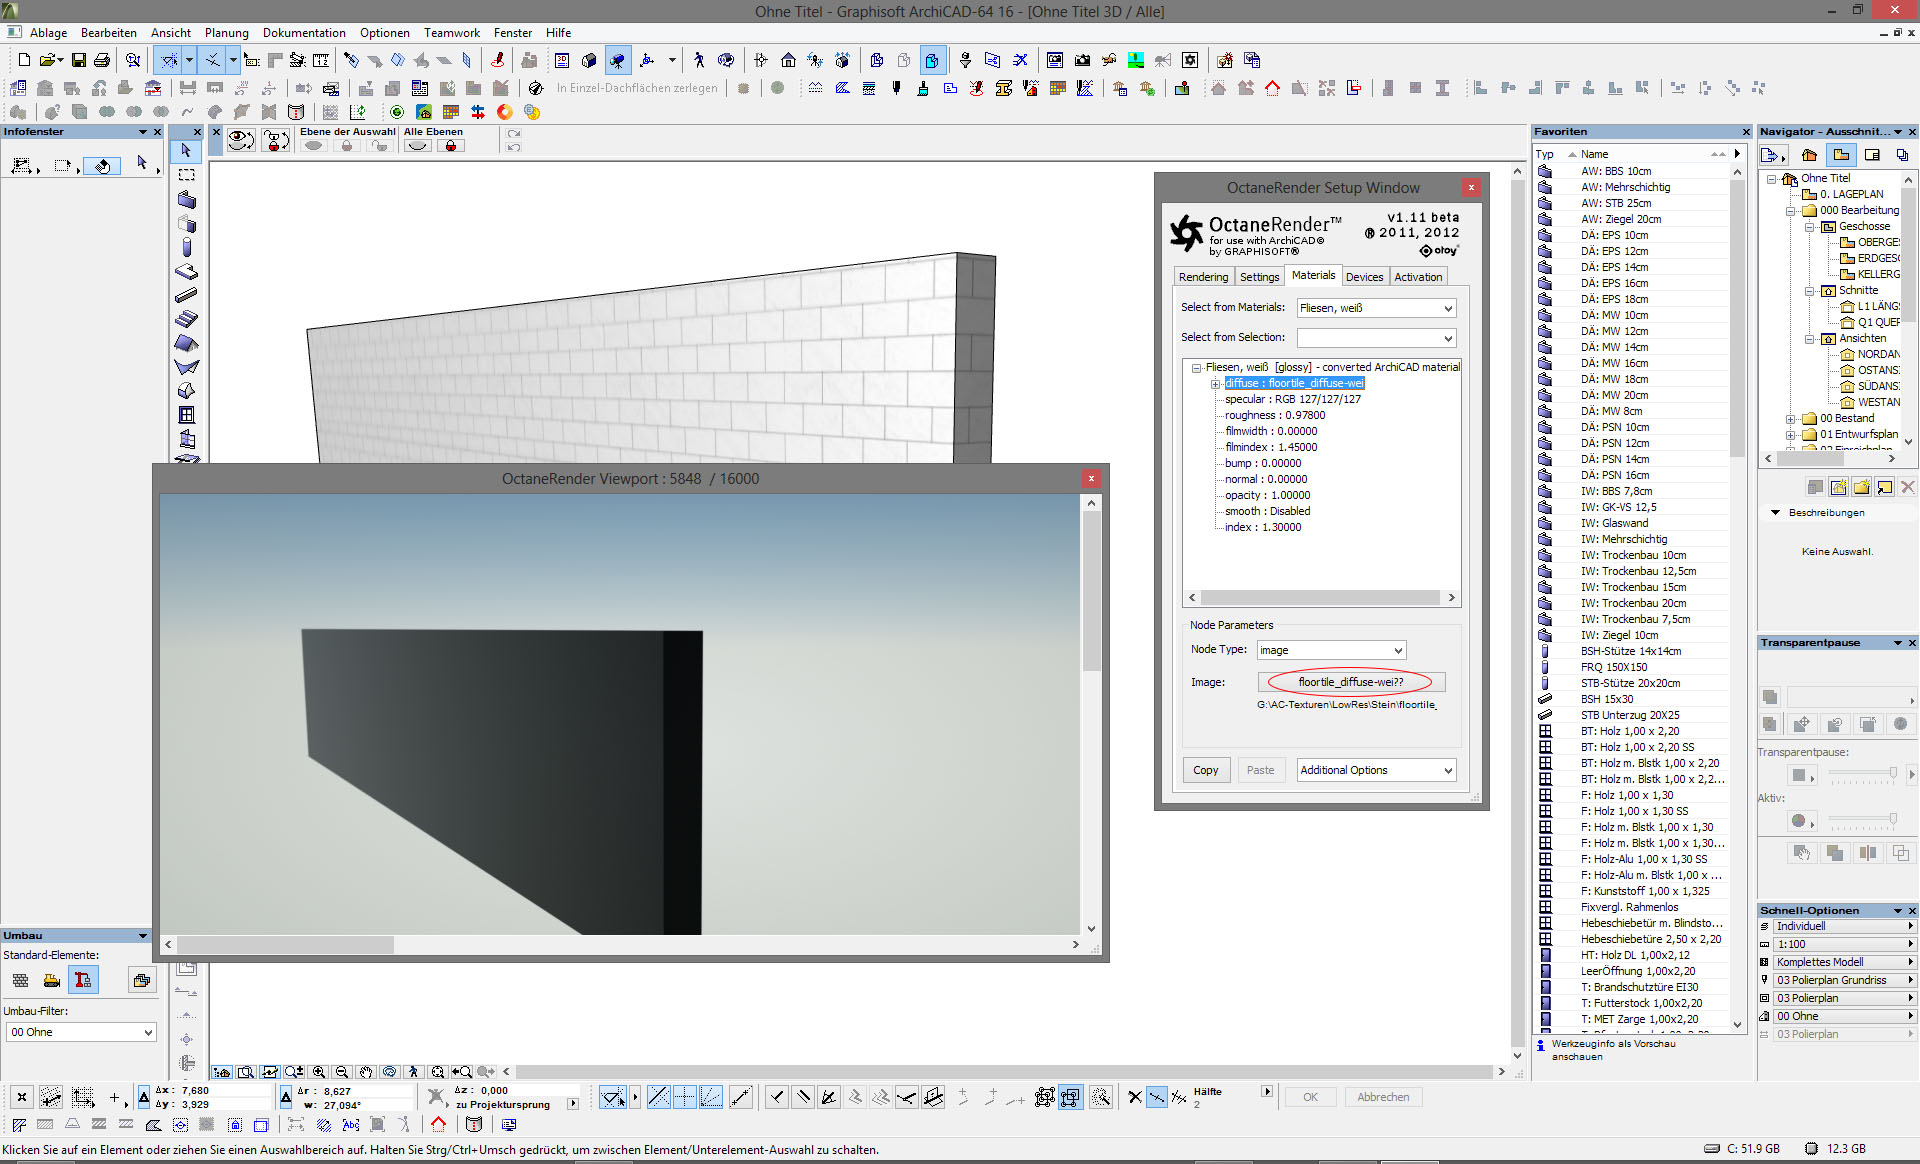Open the Node Type dropdown
The width and height of the screenshot is (1920, 1164).
(x=1331, y=650)
